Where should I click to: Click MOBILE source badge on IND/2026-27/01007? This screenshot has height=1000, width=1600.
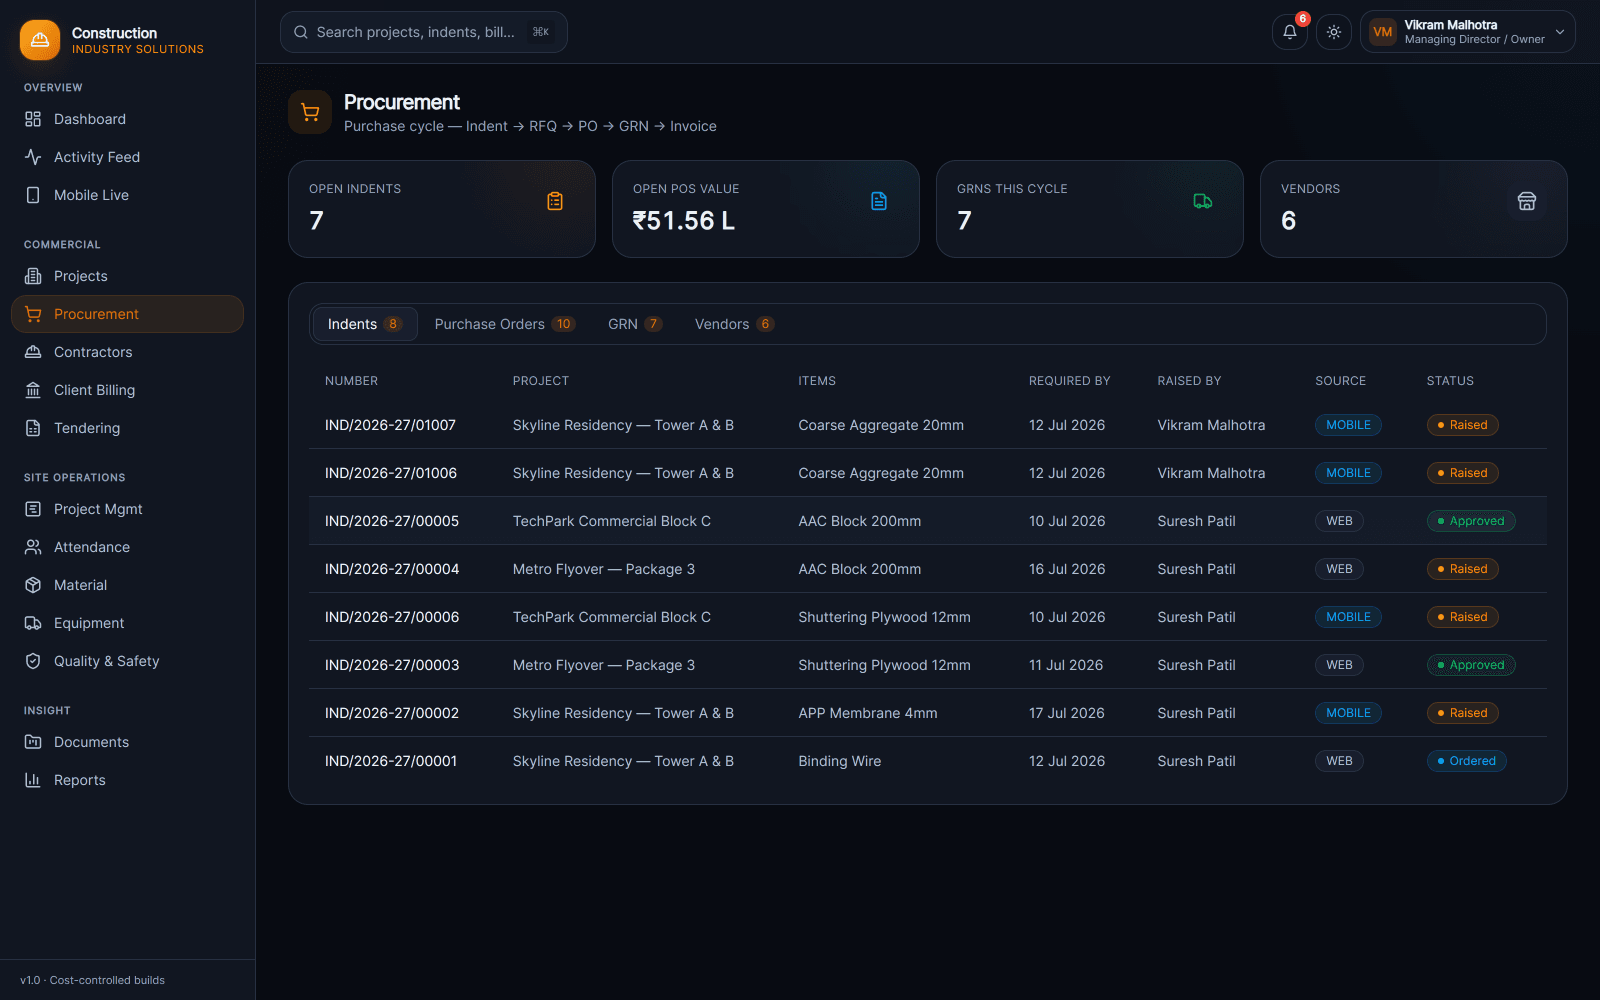pos(1348,425)
